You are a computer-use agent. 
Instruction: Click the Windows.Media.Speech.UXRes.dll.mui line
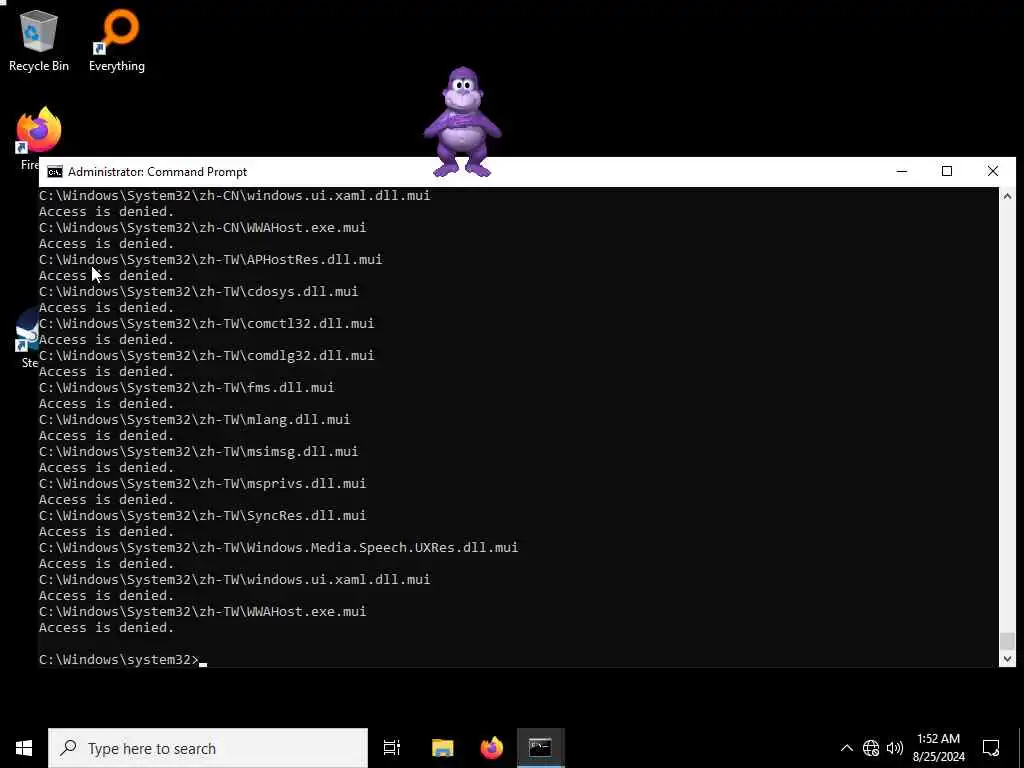point(279,547)
